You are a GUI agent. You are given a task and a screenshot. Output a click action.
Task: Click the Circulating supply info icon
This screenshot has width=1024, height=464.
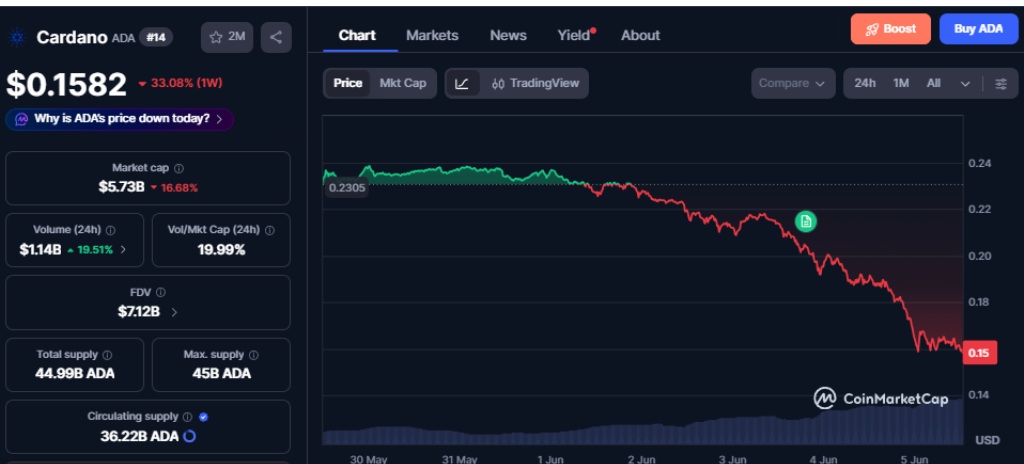pos(187,416)
